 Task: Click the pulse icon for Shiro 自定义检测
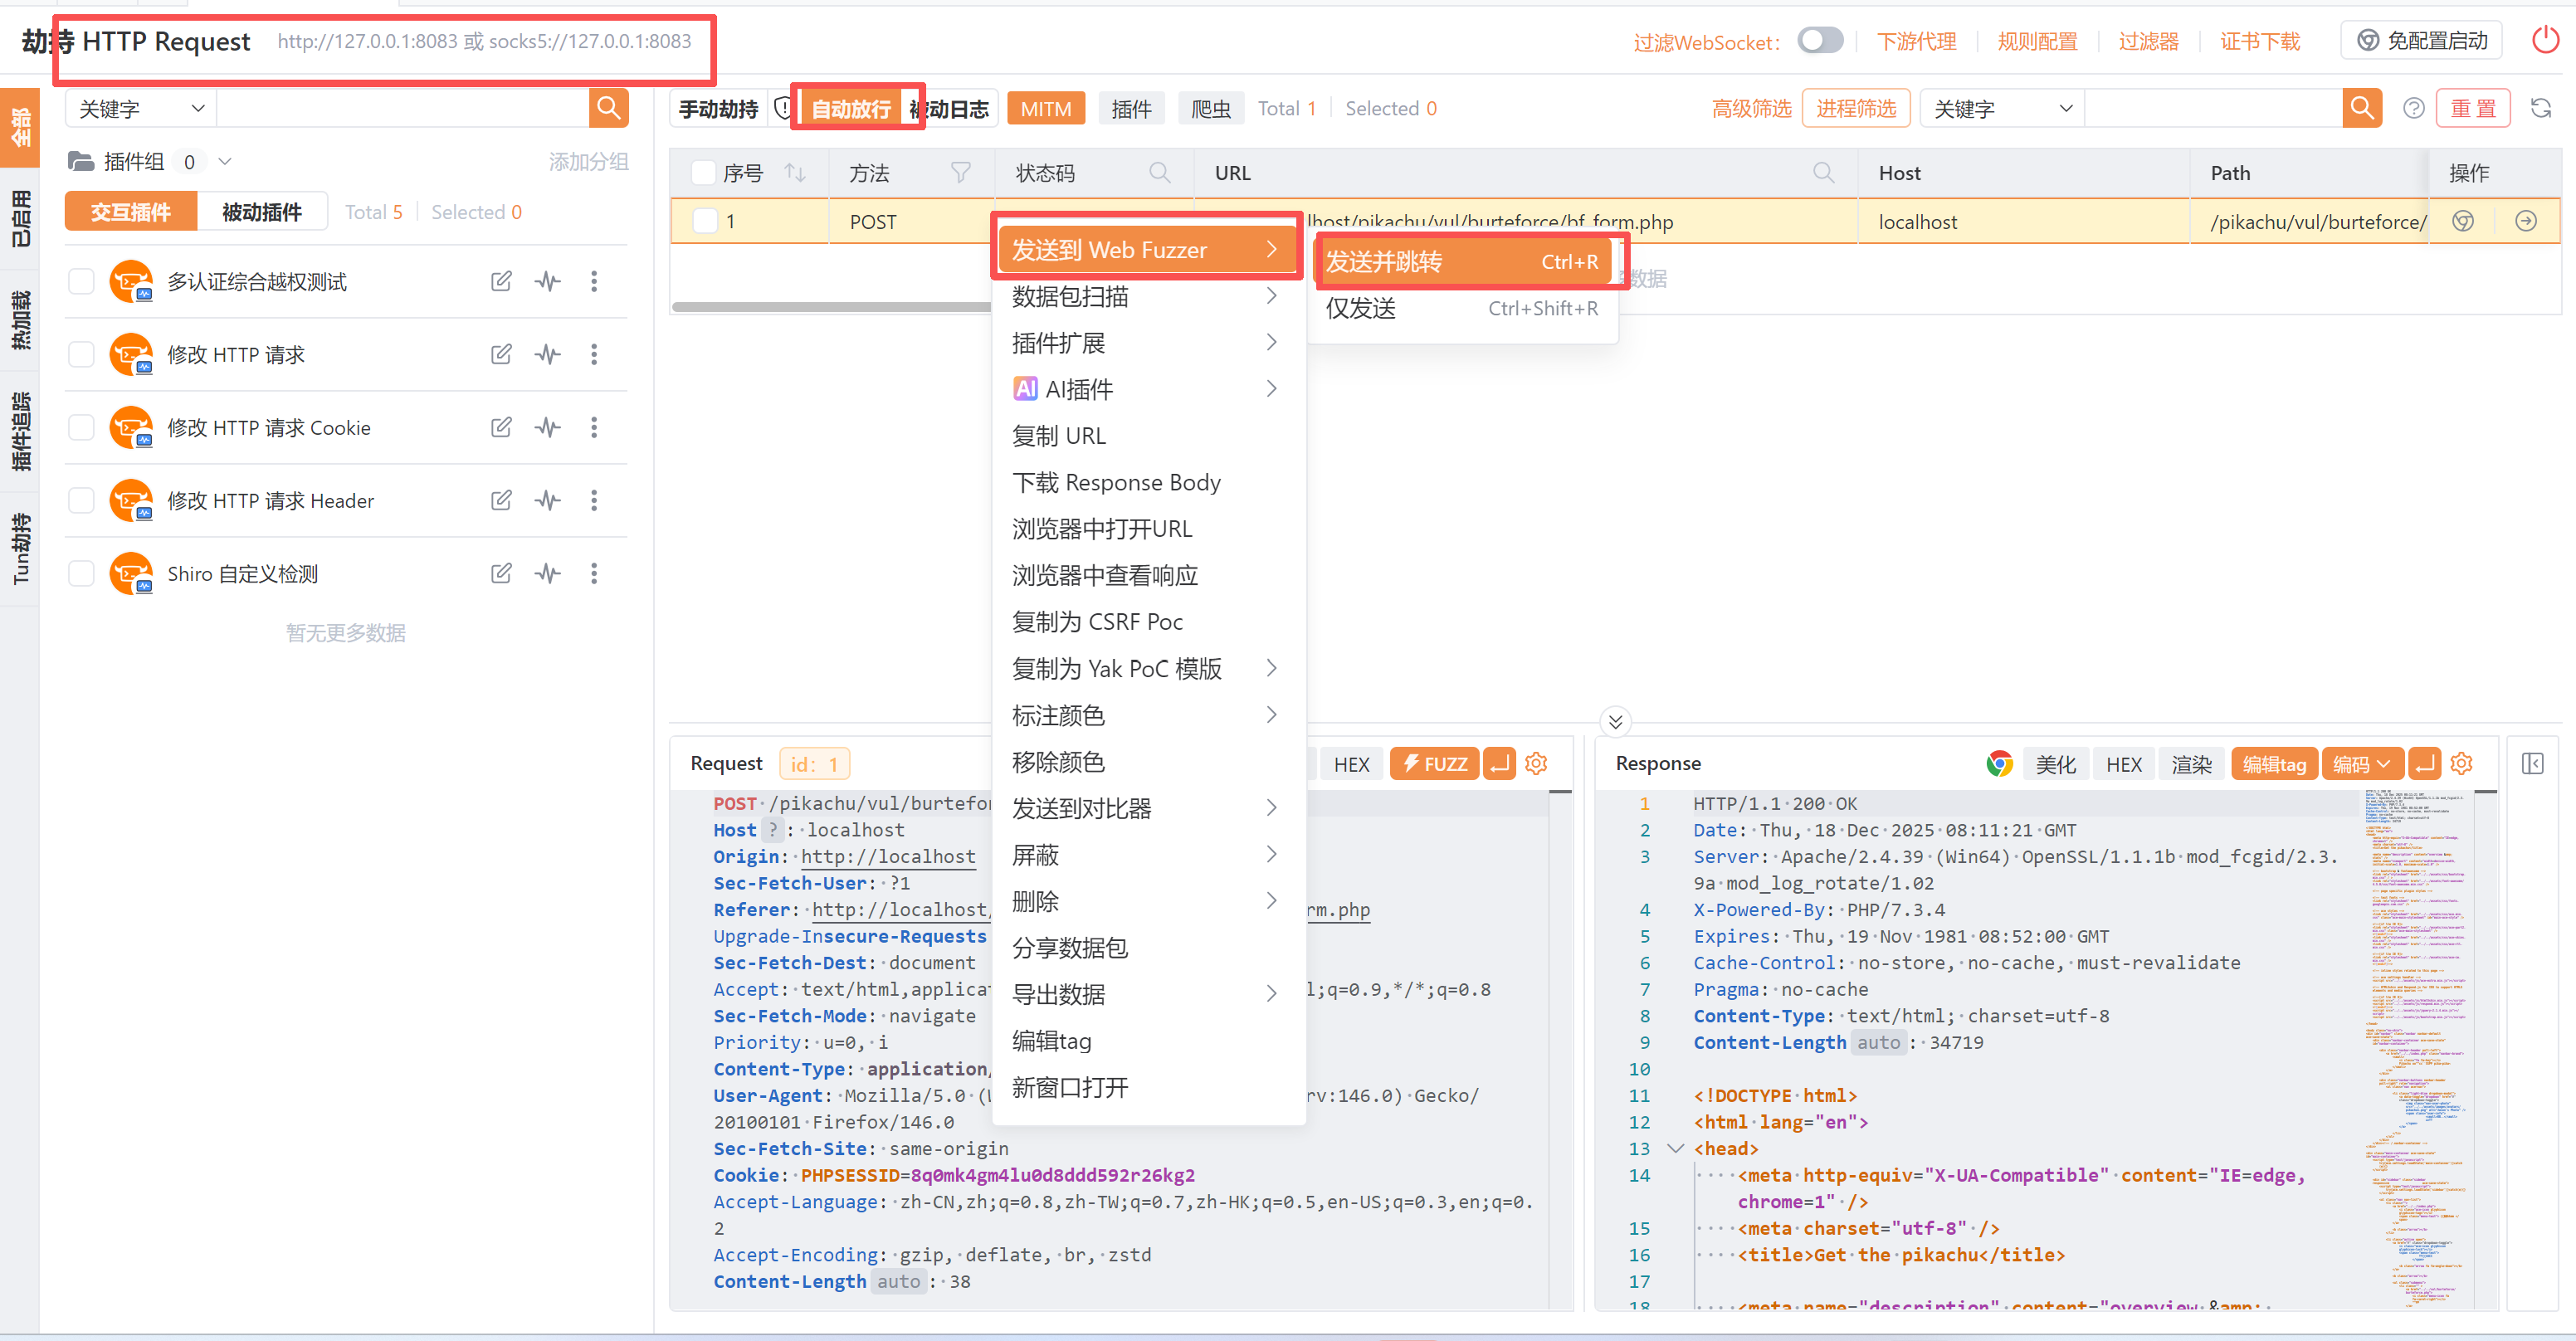click(x=548, y=573)
